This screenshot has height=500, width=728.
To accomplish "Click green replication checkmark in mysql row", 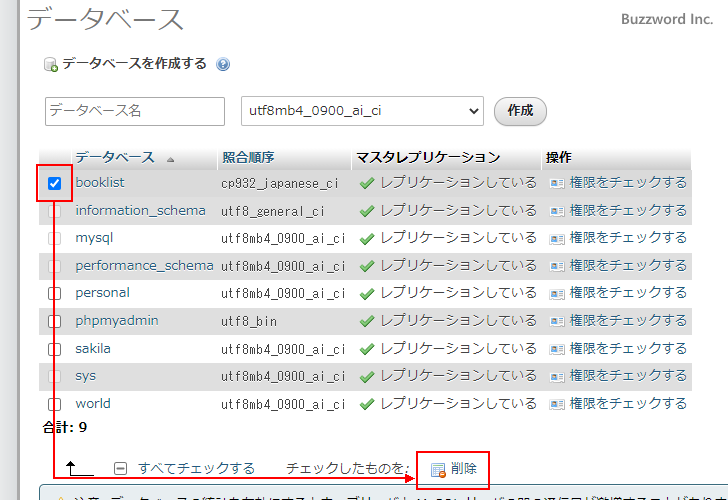I will click(x=367, y=239).
